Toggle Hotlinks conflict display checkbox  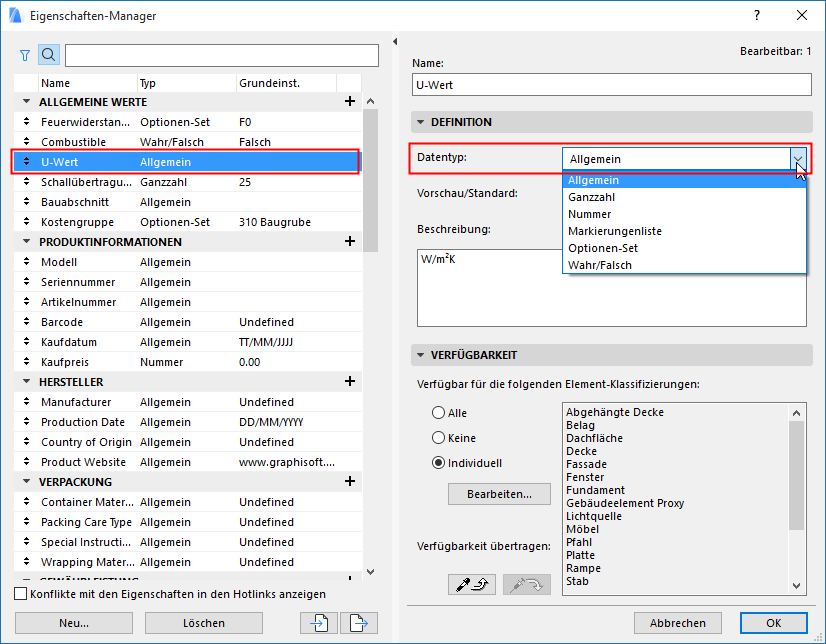pyautogui.click(x=21, y=594)
